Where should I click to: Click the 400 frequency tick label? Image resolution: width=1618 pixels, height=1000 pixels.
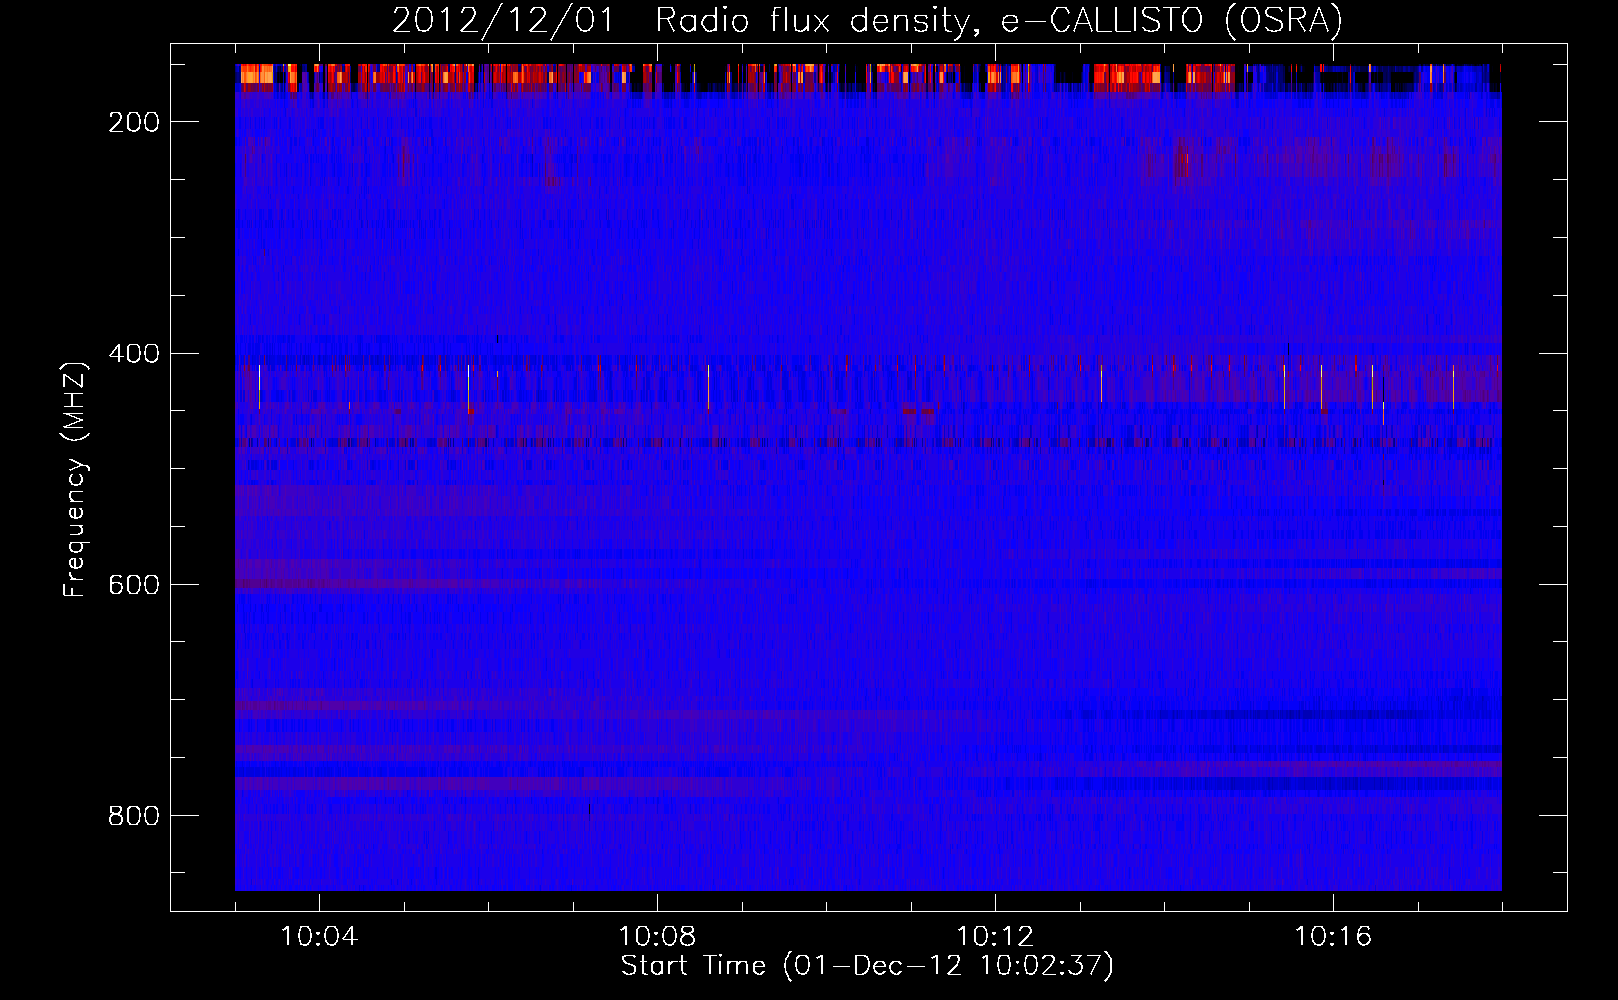coord(134,354)
